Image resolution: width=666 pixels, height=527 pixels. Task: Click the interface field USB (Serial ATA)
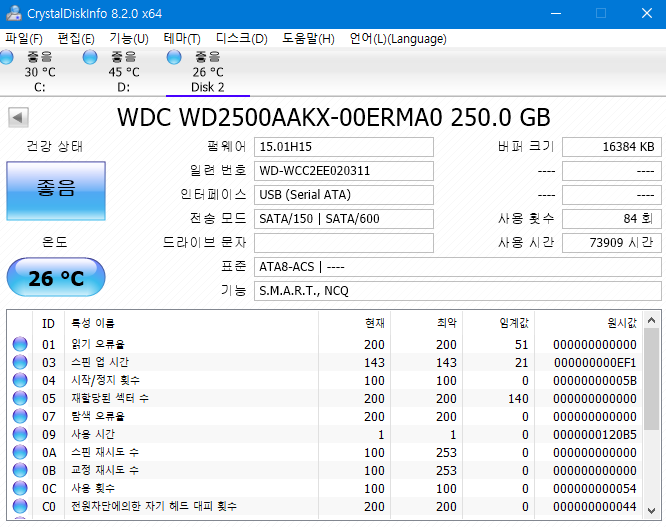click(344, 195)
